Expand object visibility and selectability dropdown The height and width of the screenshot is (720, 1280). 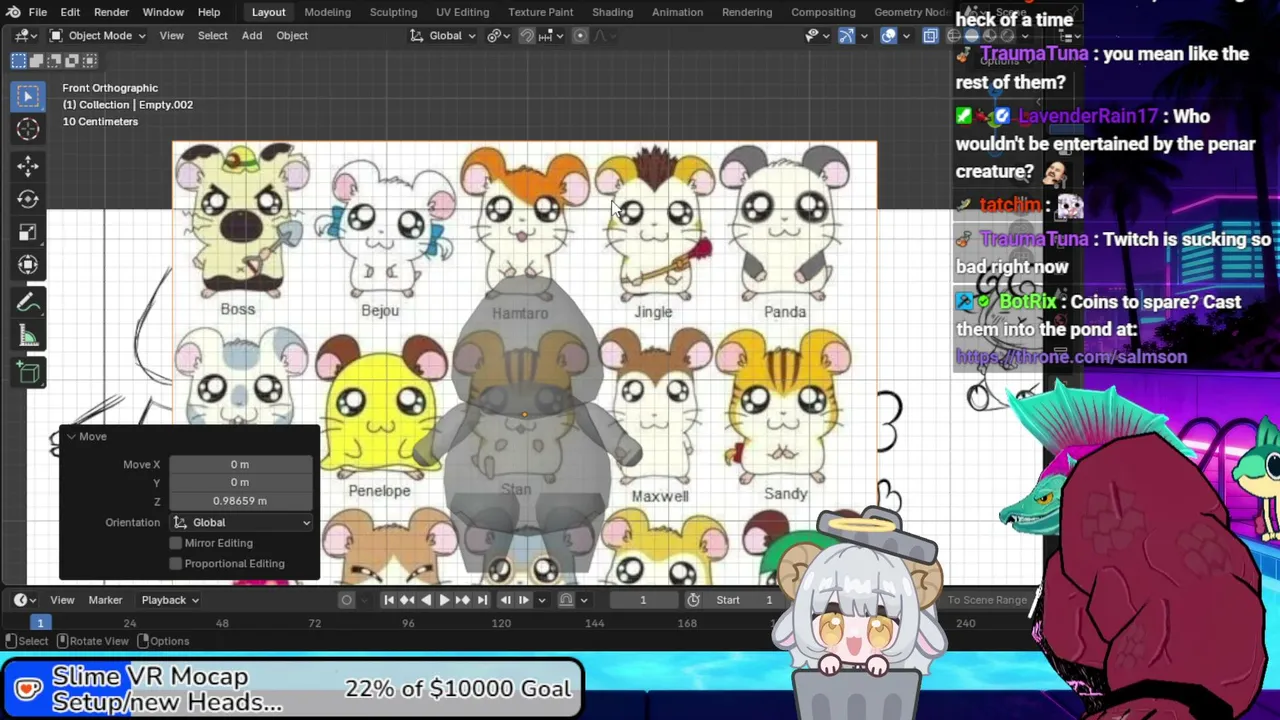point(817,36)
